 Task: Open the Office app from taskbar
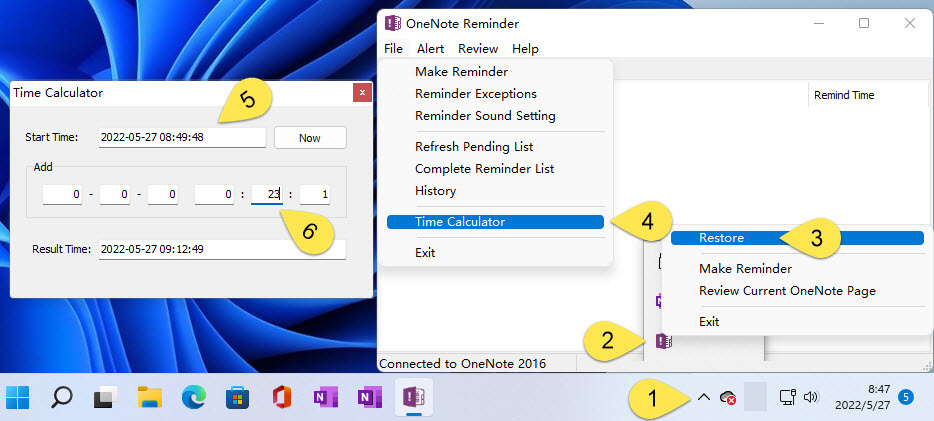coord(281,397)
